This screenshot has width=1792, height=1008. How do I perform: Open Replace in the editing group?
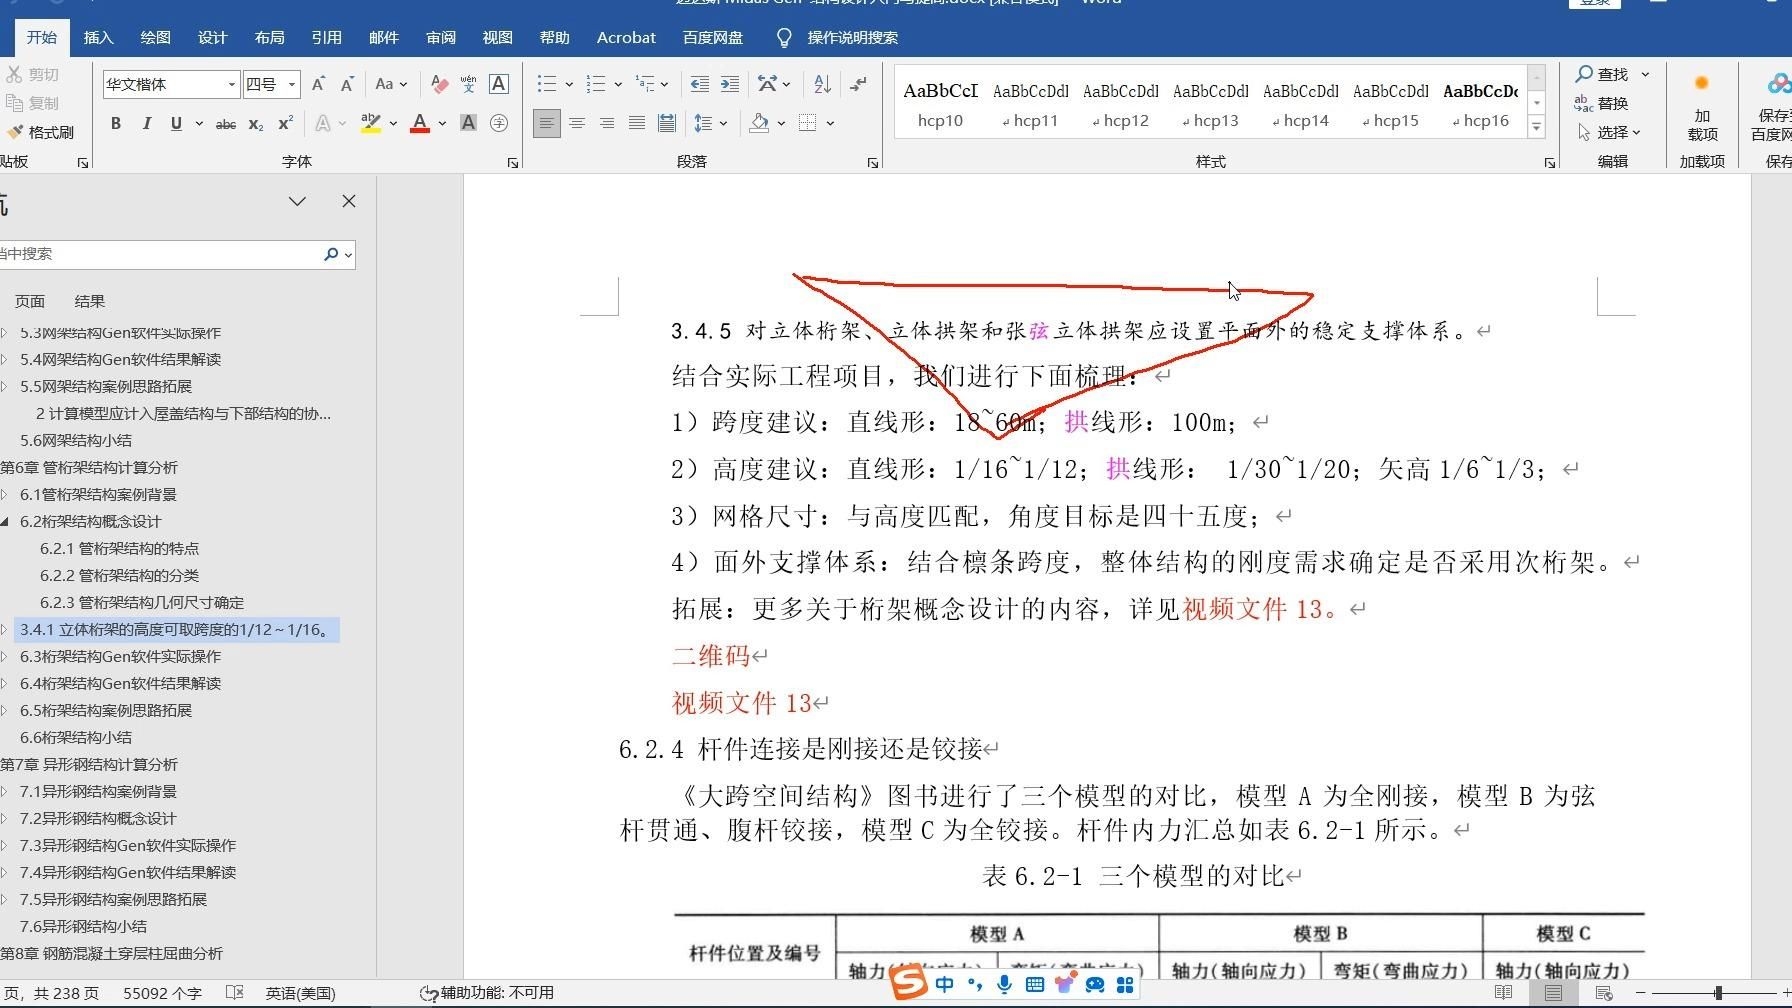[1611, 103]
